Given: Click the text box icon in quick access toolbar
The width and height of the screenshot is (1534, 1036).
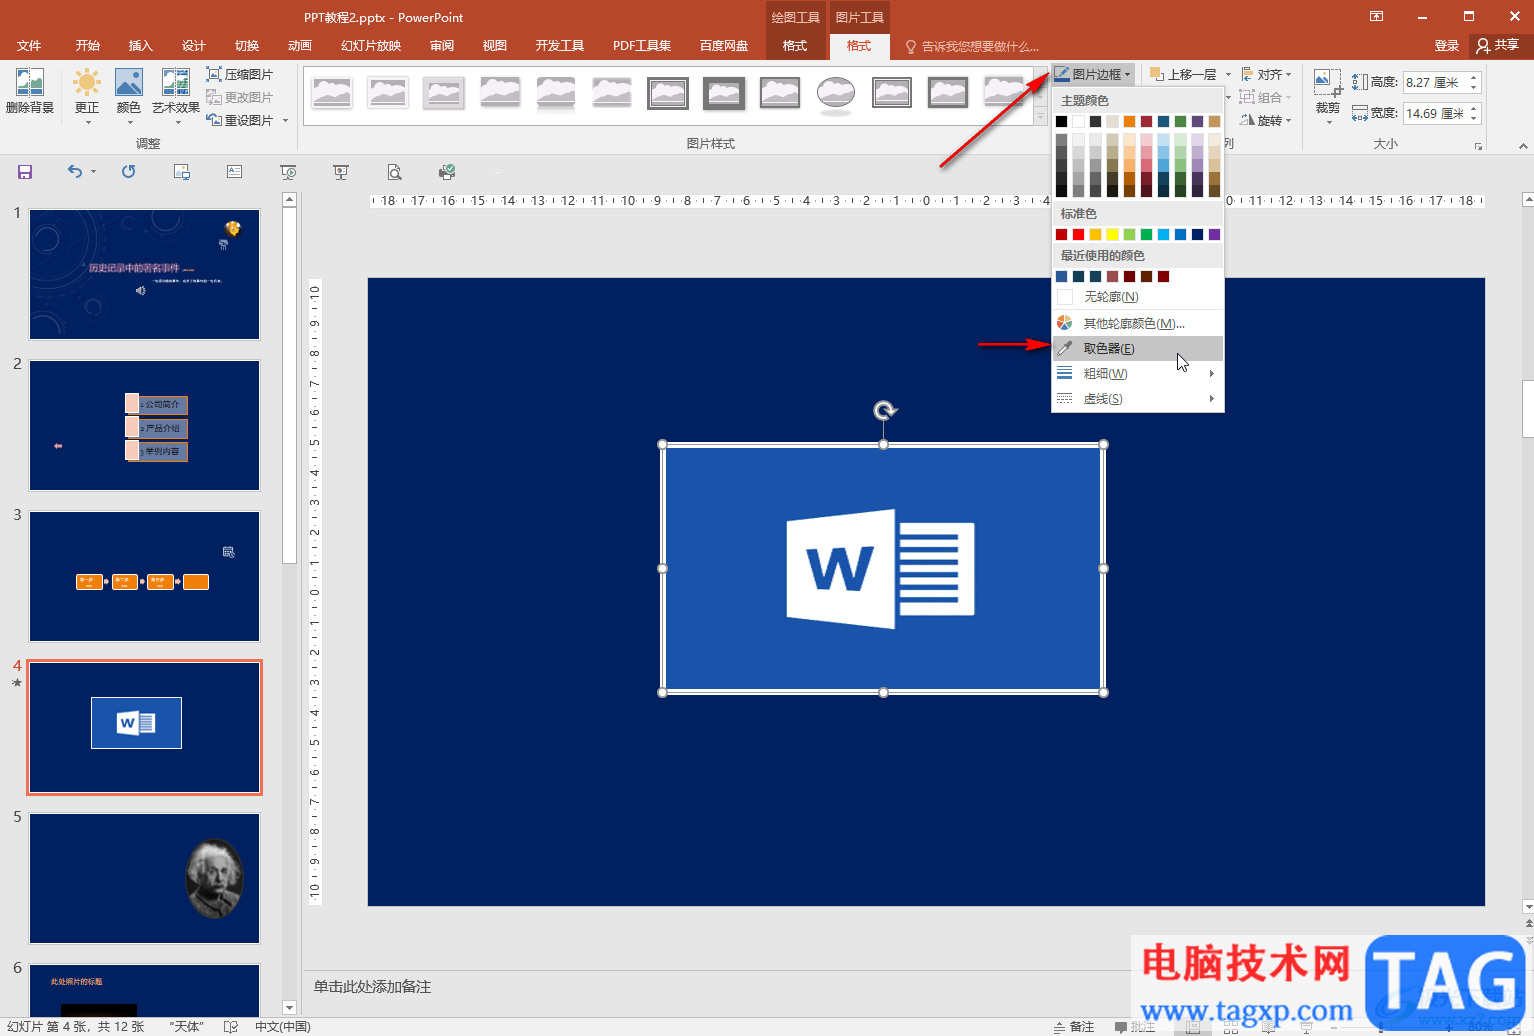Looking at the screenshot, I should tap(235, 172).
